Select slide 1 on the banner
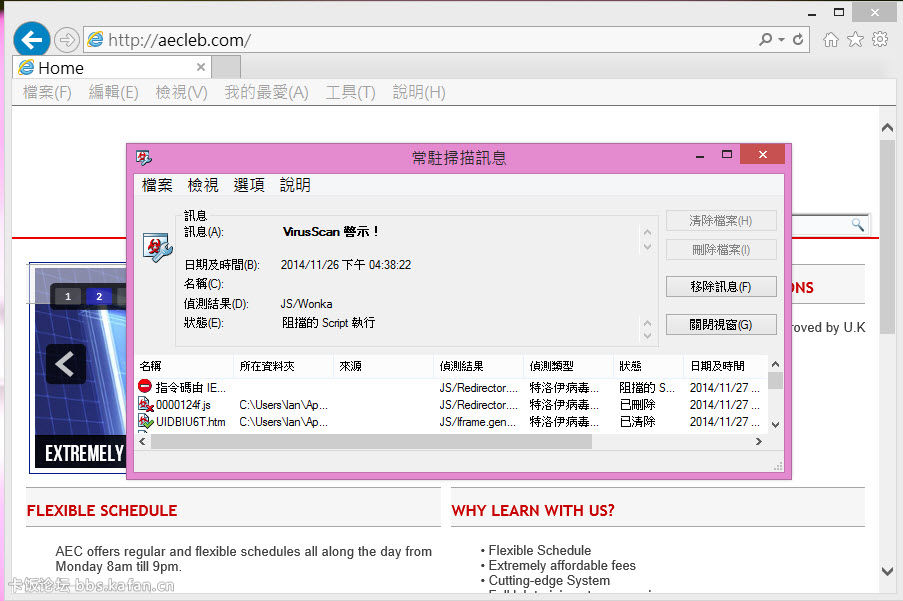 68,296
